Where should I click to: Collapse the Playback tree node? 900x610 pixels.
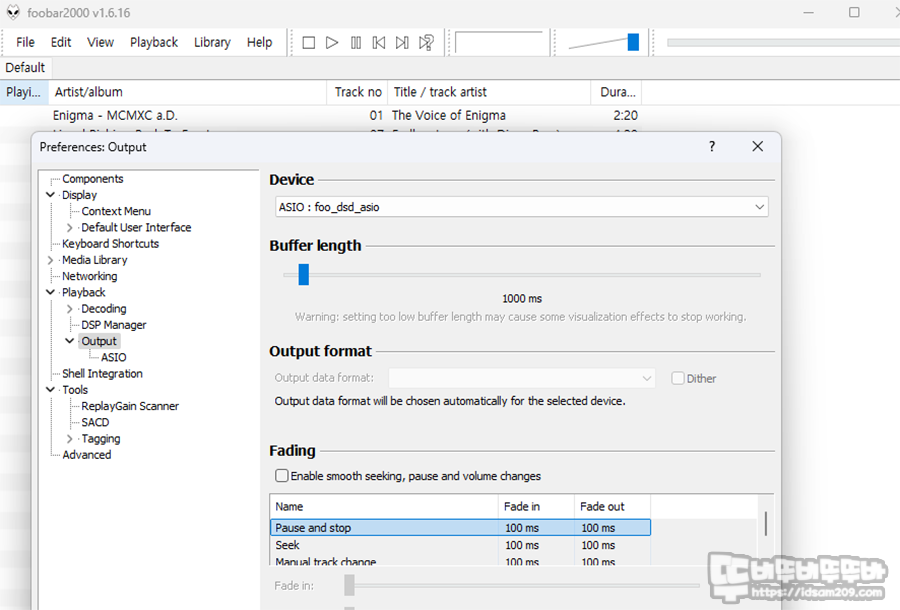[51, 293]
